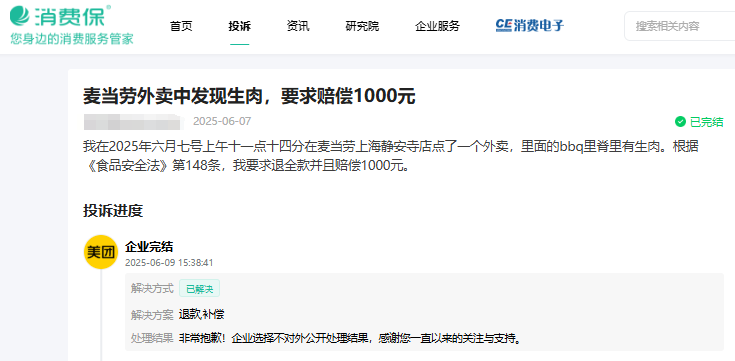
Task: Click the complaint paragraph mentioning 《食品安全法》第148条
Action: [391, 156]
